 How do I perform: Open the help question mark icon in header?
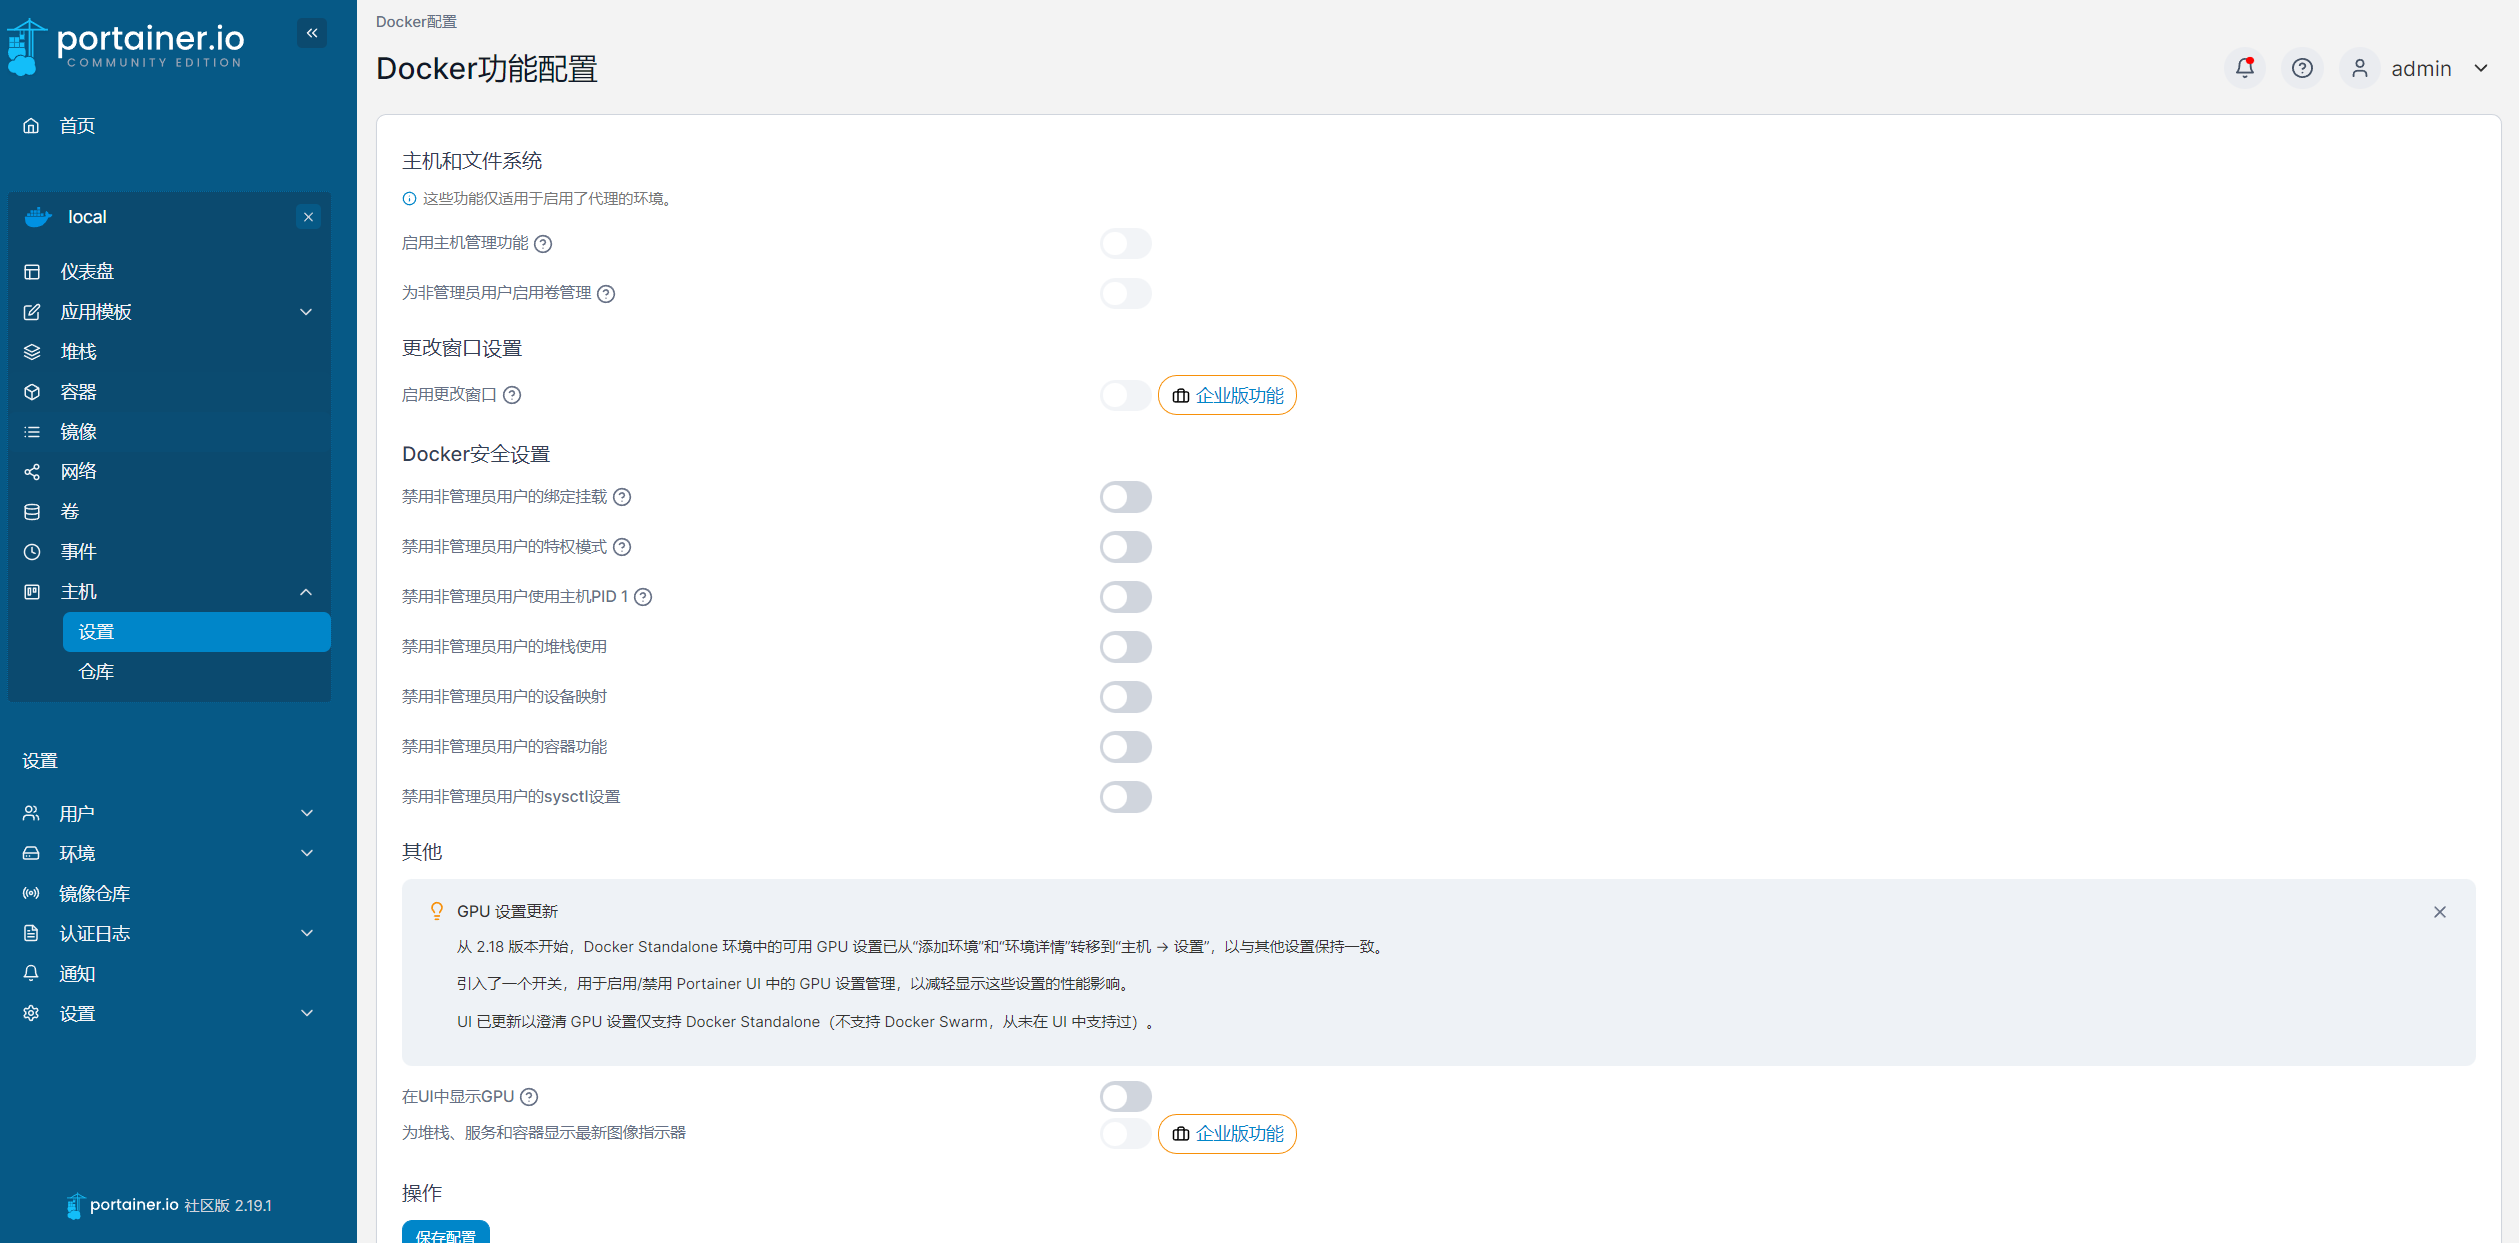2302,68
